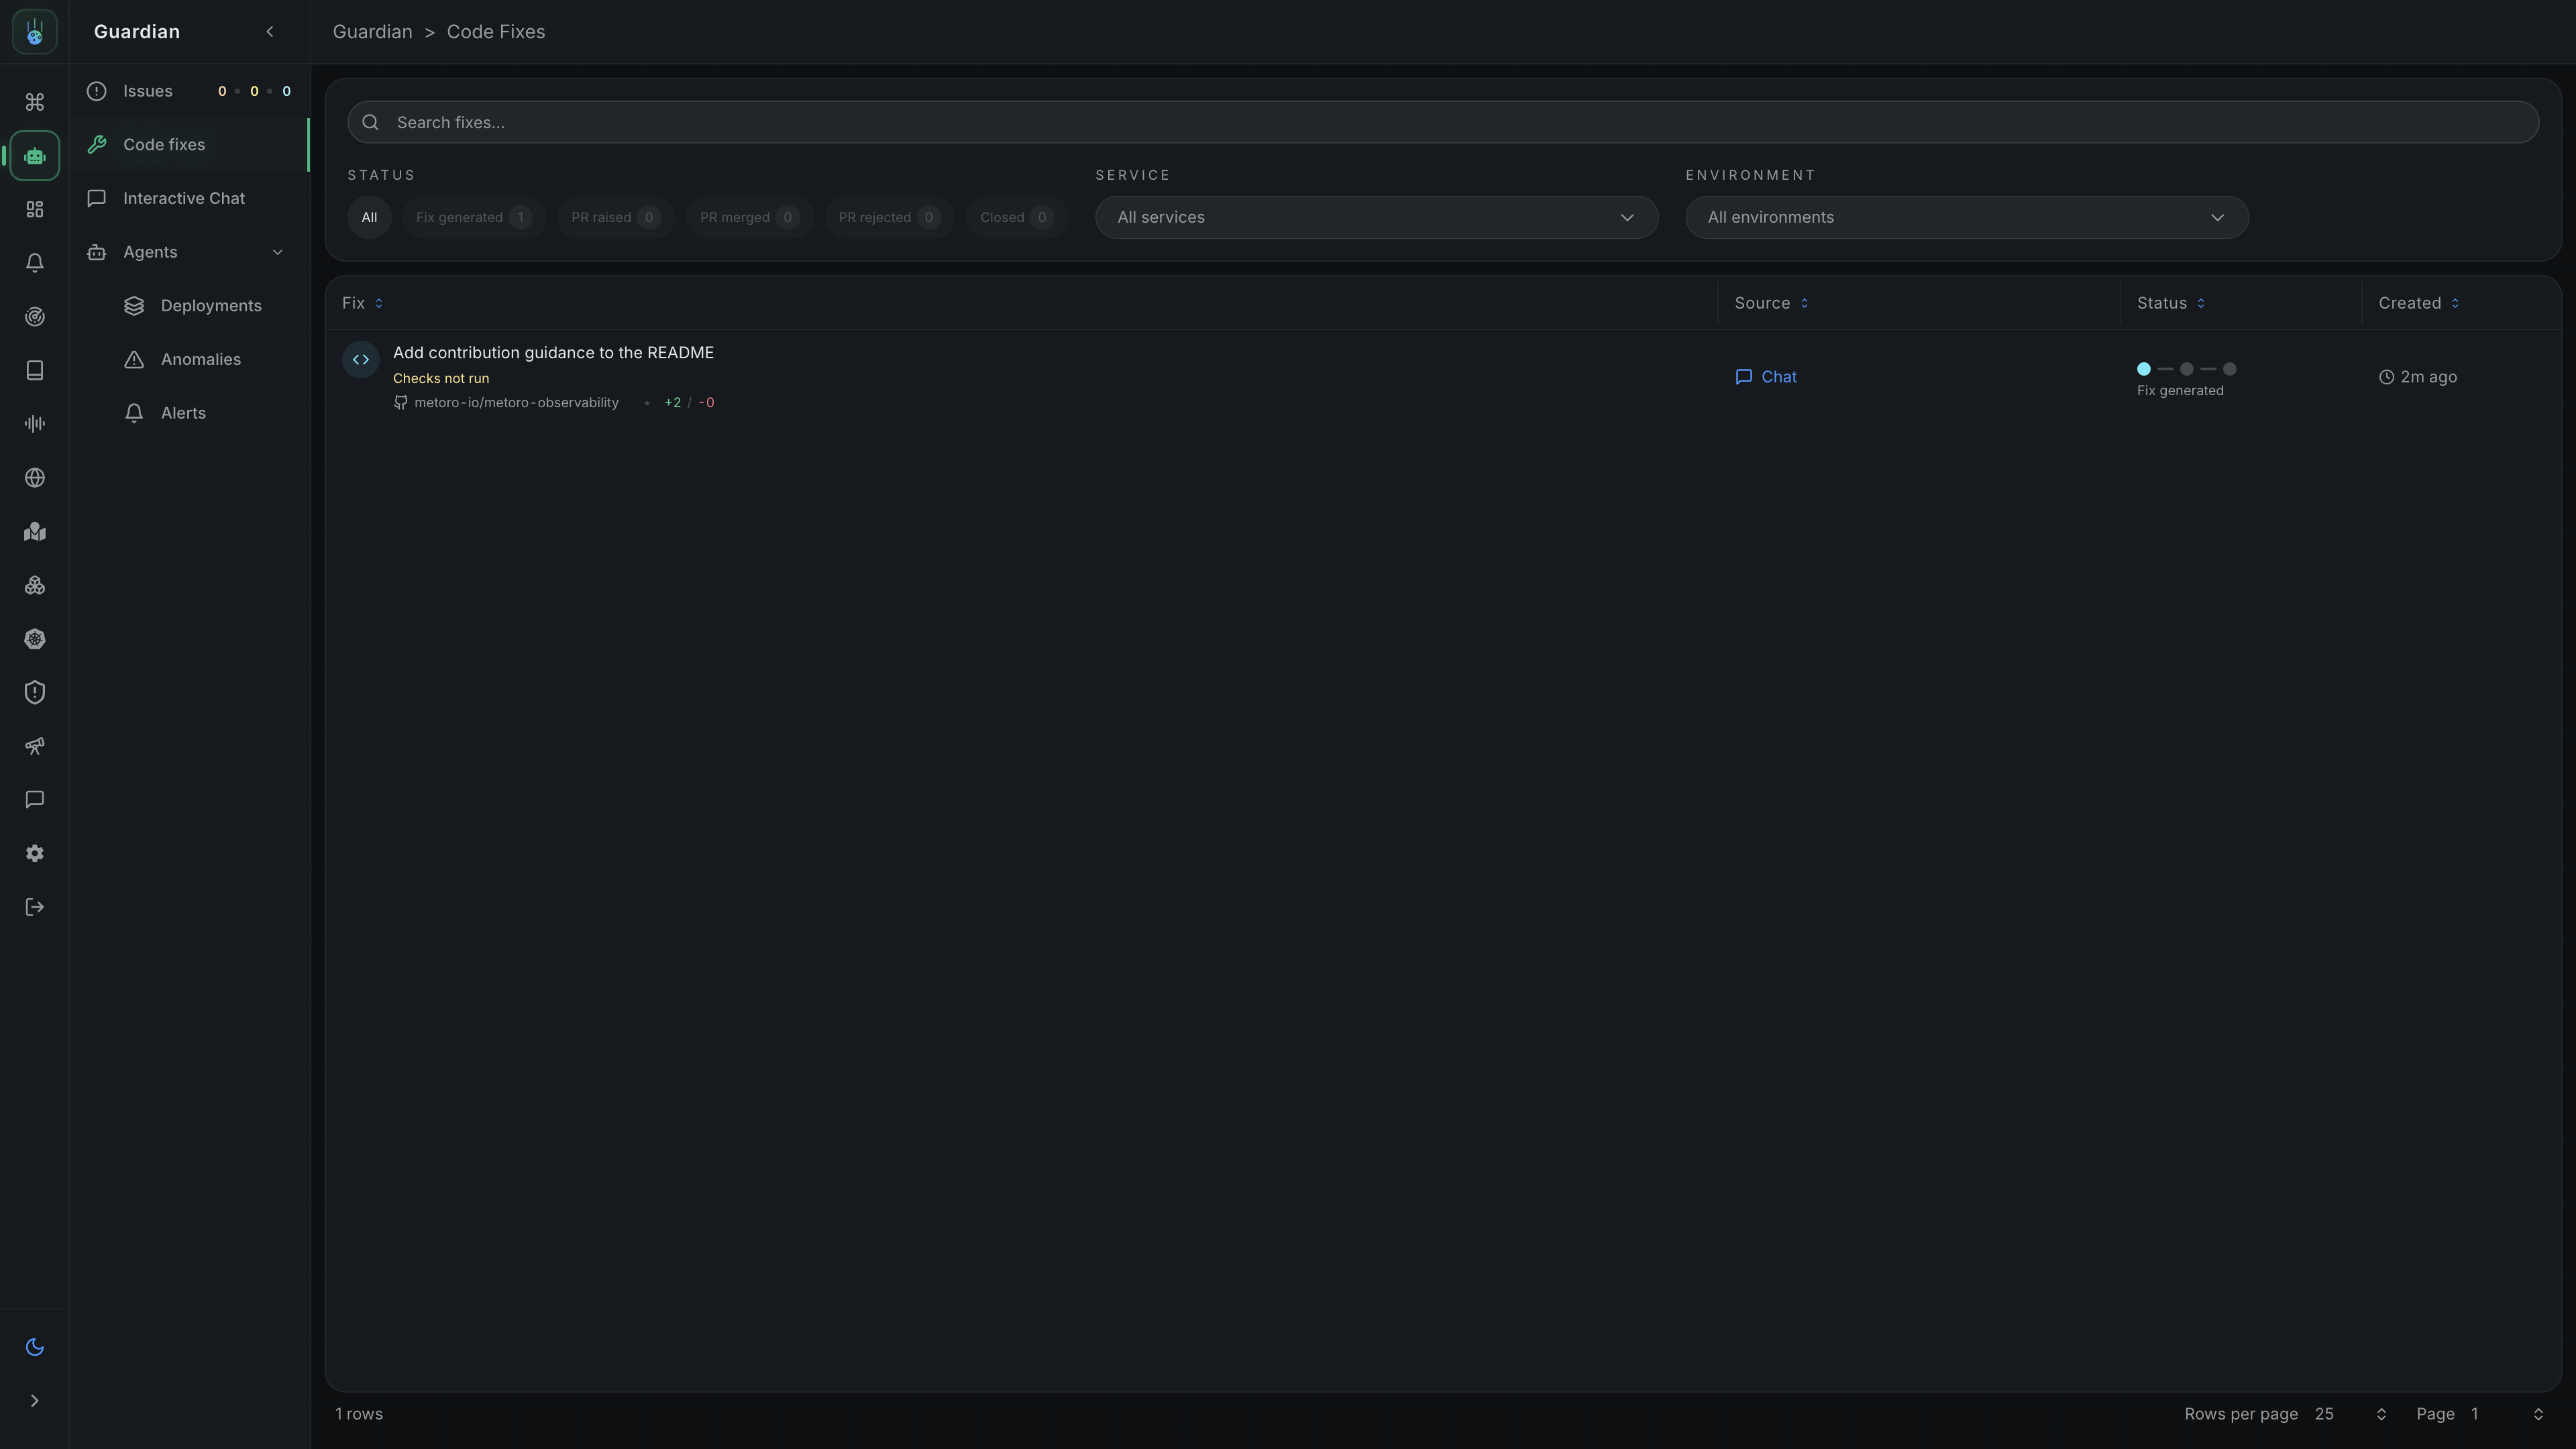The image size is (2576, 1449).
Task: Open the audio waveform icon in left rail
Action: point(35,424)
